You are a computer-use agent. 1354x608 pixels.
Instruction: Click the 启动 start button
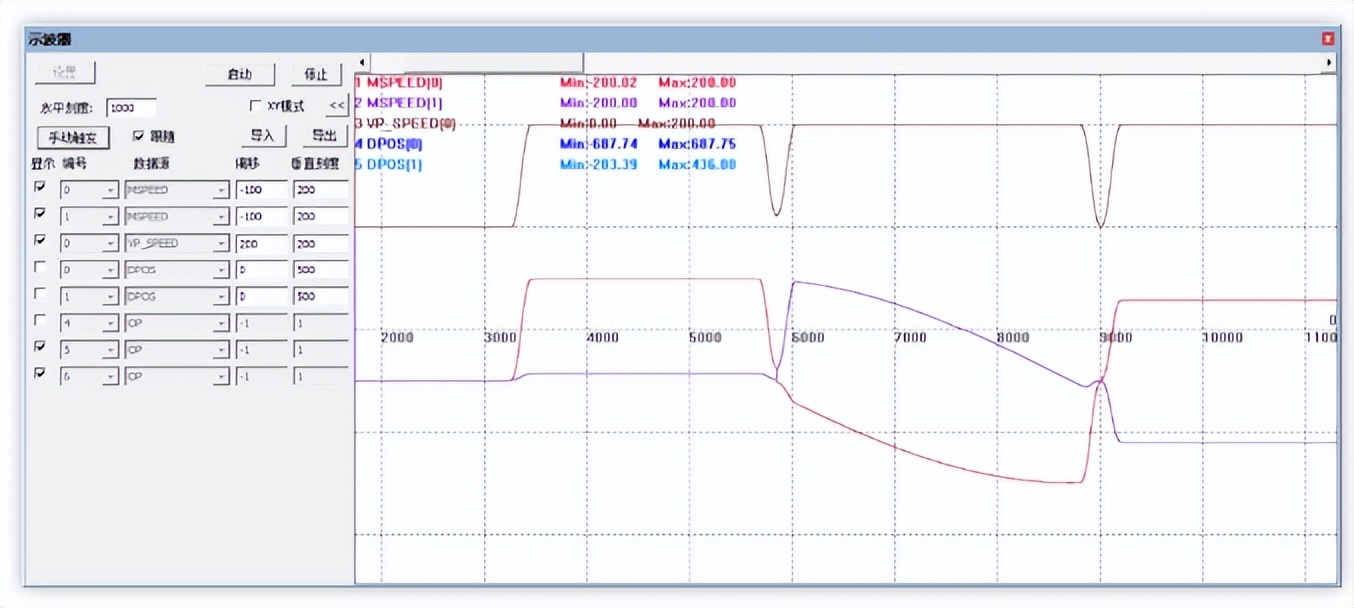239,75
